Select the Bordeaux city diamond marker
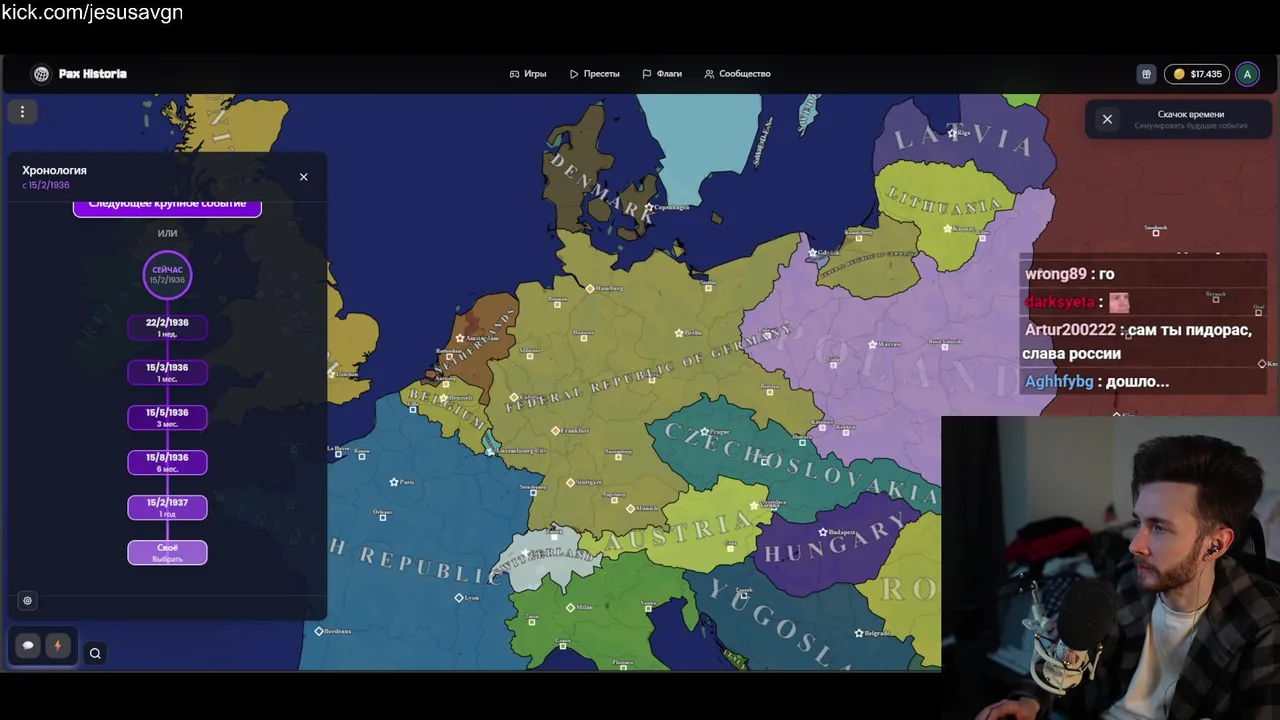Viewport: 1280px width, 720px height. [x=319, y=631]
